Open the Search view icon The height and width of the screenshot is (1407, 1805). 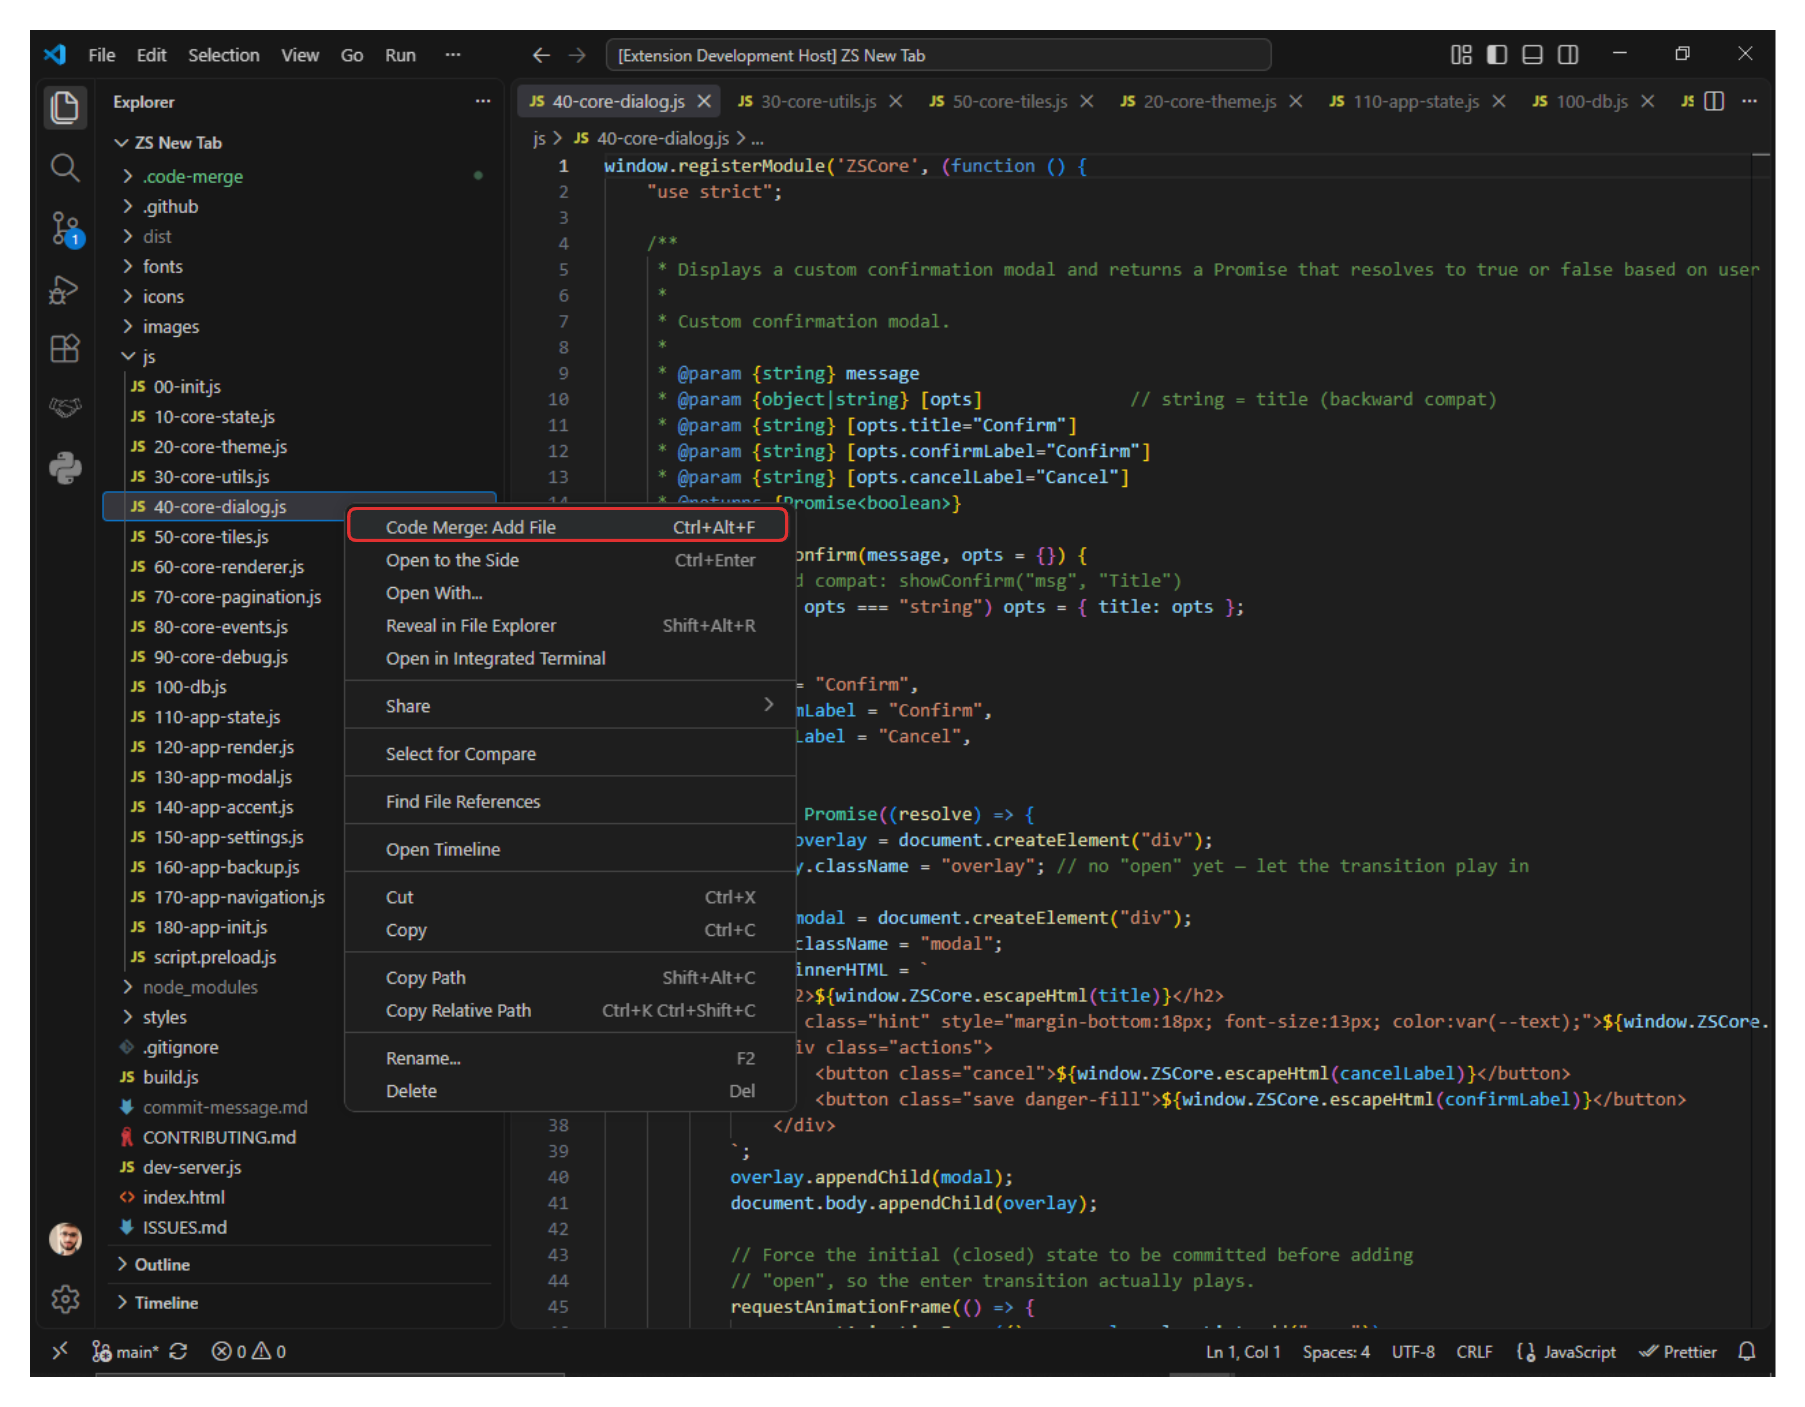click(65, 168)
